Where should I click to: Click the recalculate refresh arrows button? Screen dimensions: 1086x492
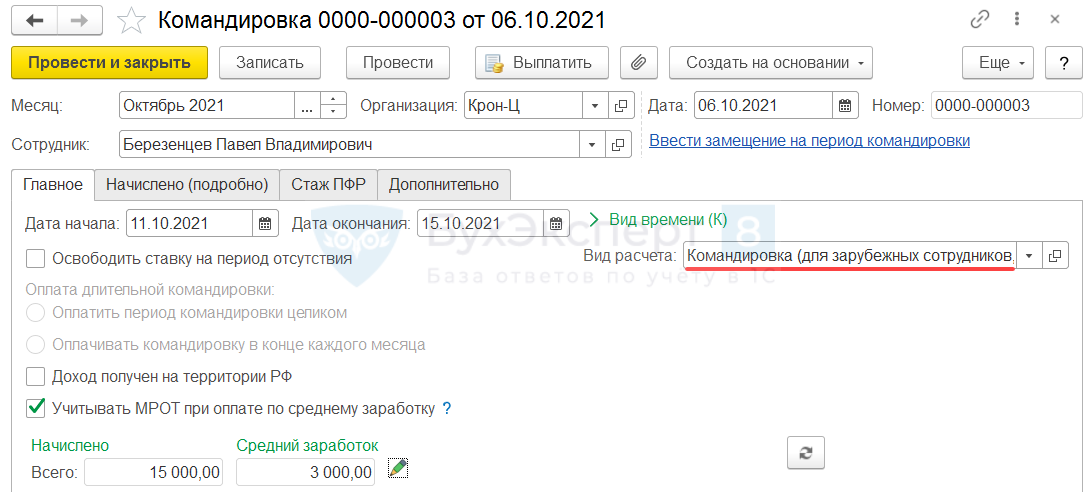(x=806, y=452)
